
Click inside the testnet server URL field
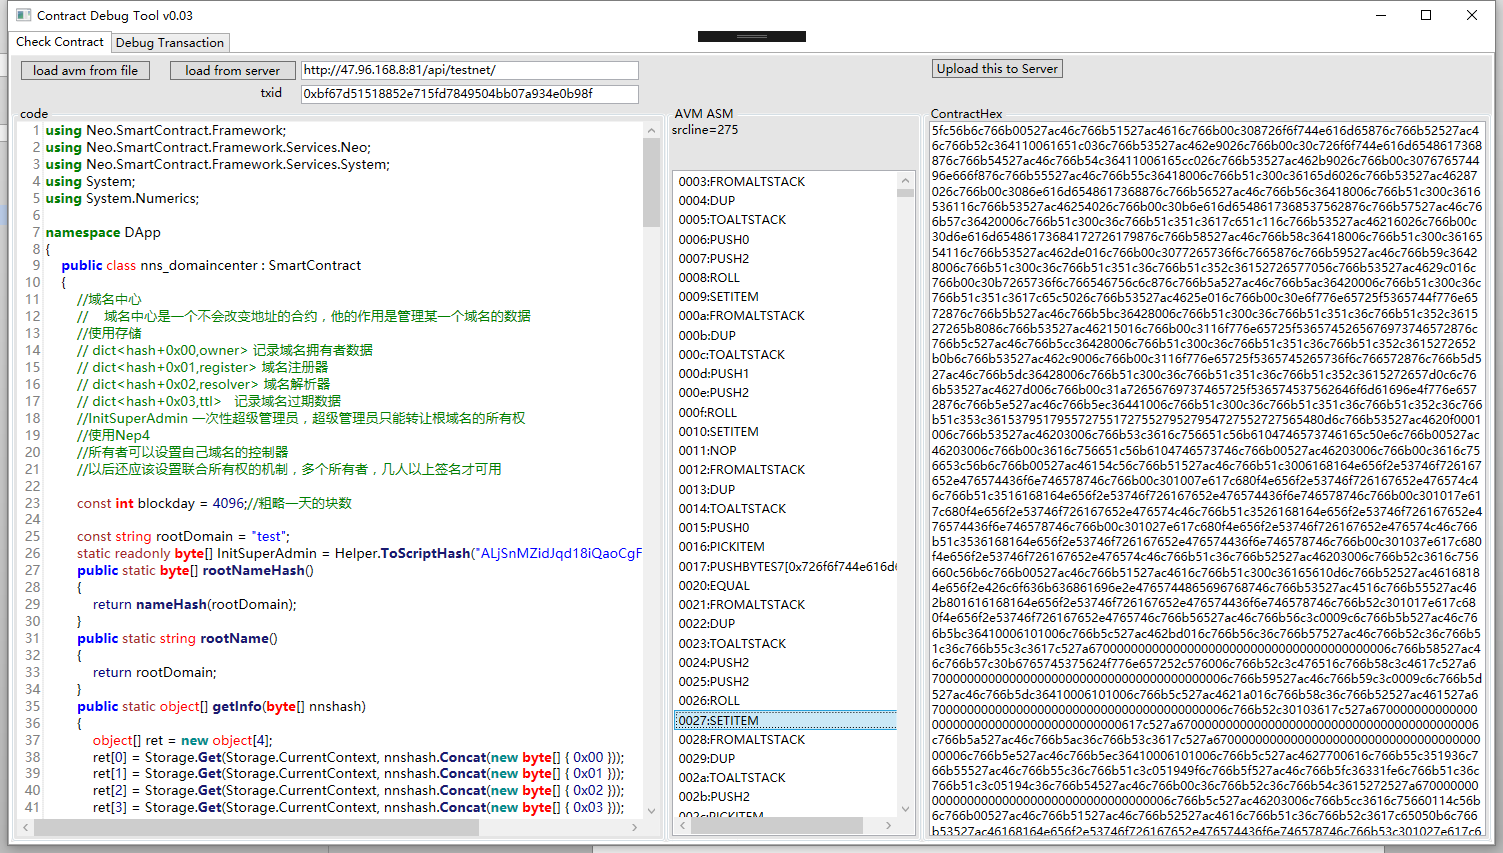point(470,70)
